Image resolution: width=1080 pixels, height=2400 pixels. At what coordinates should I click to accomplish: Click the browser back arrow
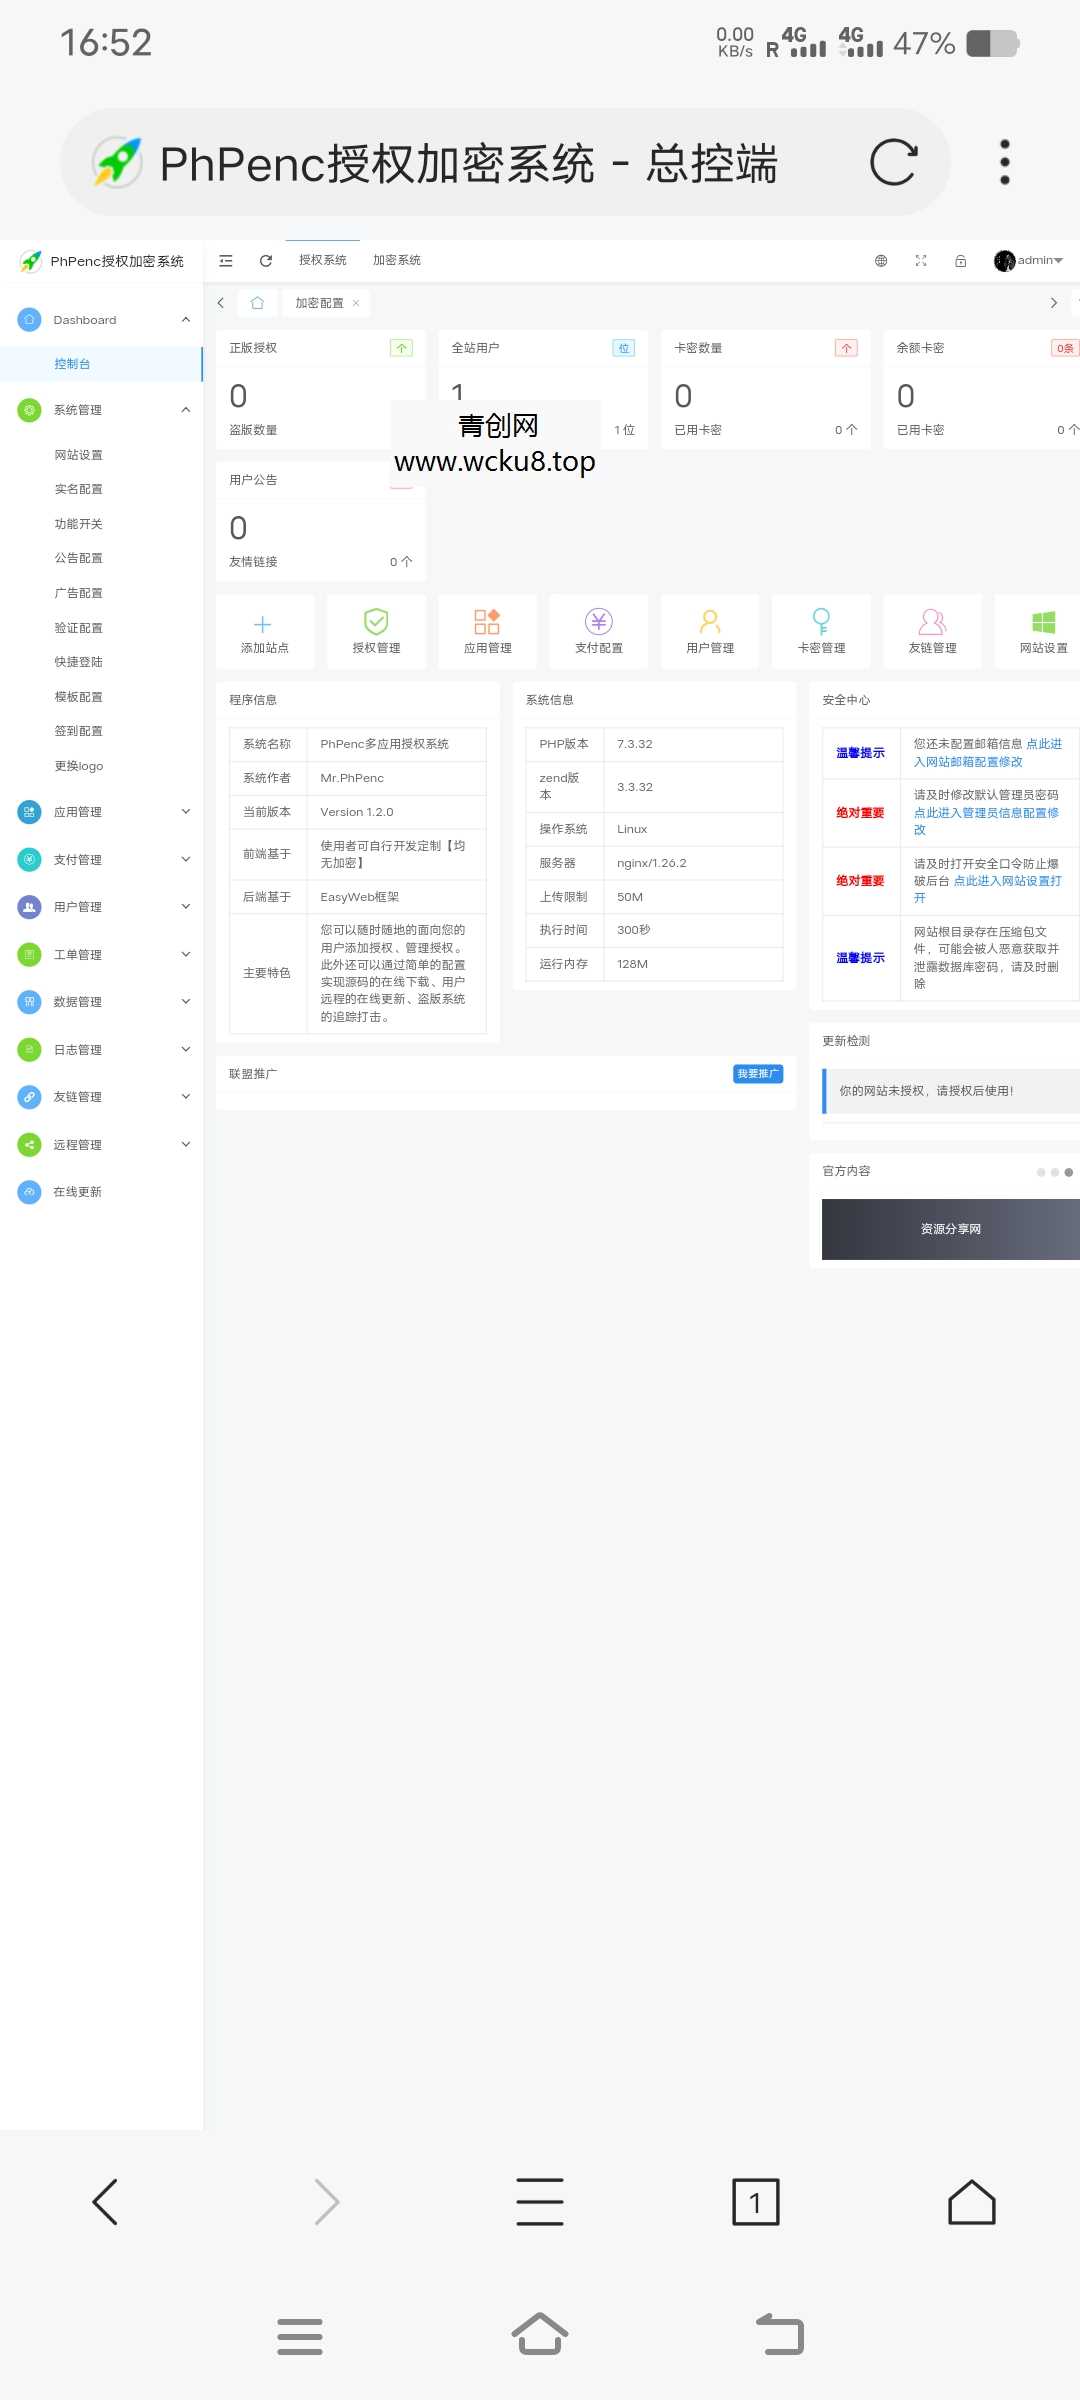pos(105,2202)
